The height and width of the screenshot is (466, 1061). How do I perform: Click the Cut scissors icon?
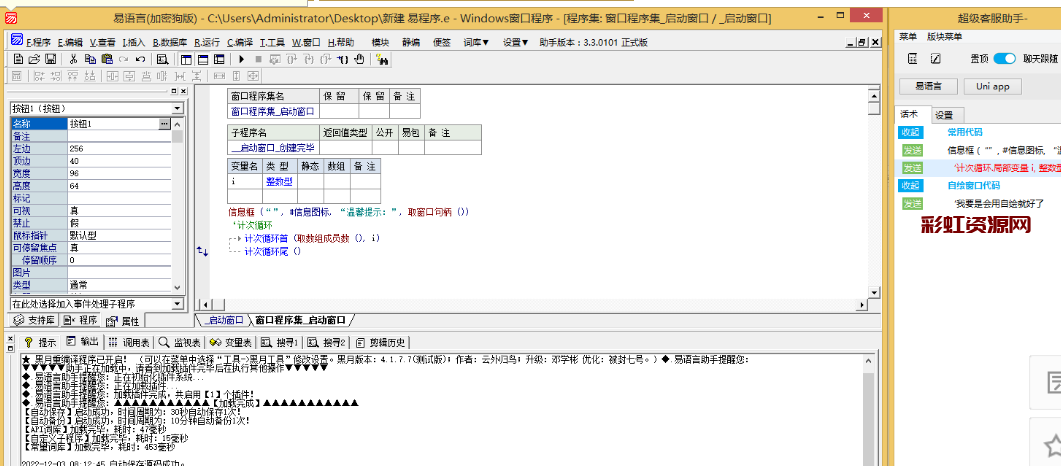(73, 59)
